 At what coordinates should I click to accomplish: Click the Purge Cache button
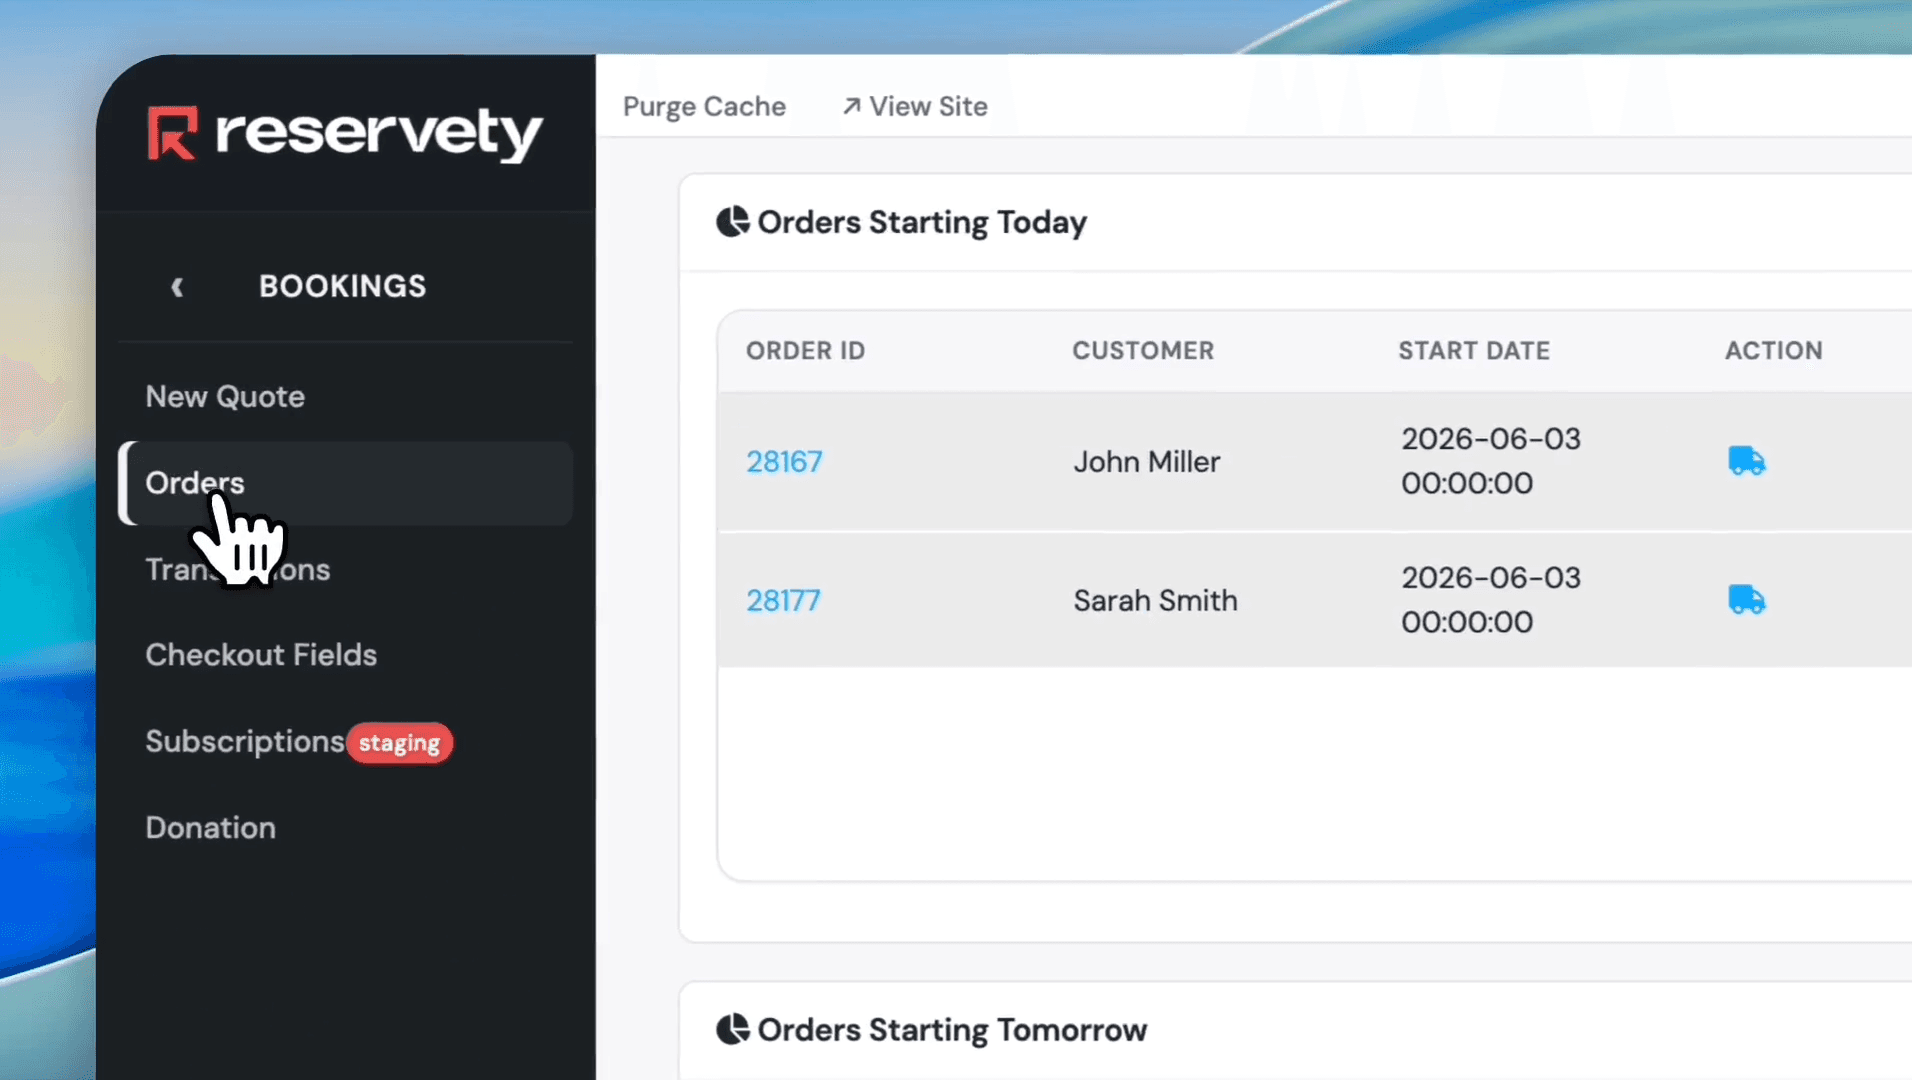[x=704, y=106]
